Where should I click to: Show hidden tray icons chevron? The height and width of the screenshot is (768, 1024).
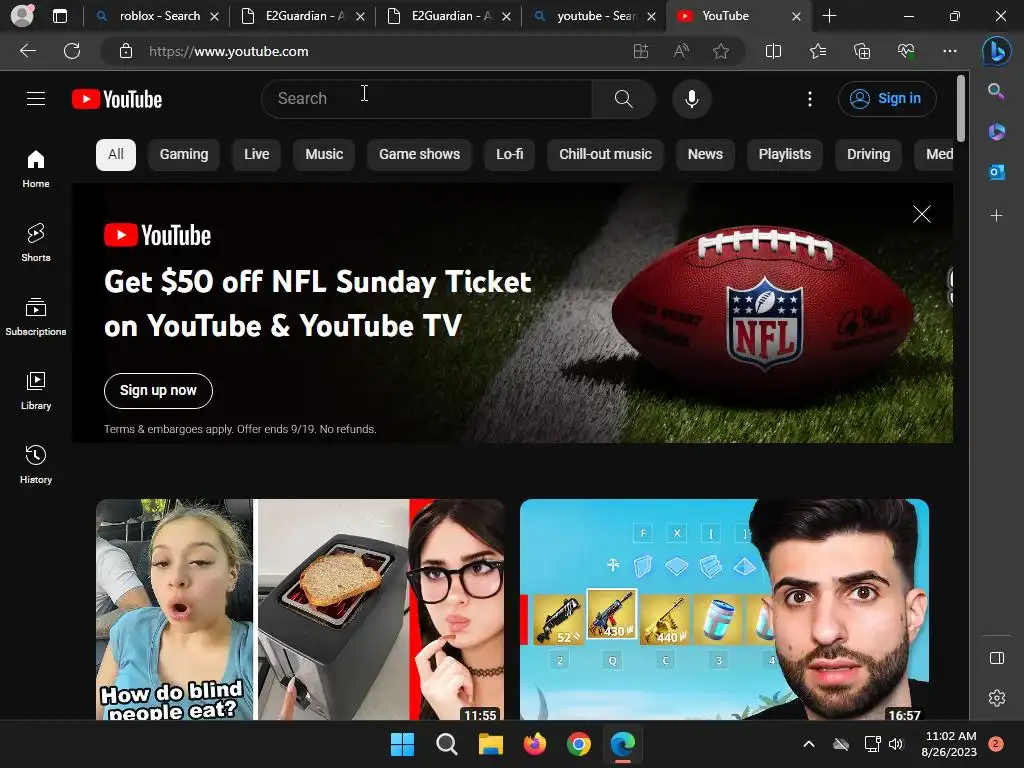pos(808,744)
